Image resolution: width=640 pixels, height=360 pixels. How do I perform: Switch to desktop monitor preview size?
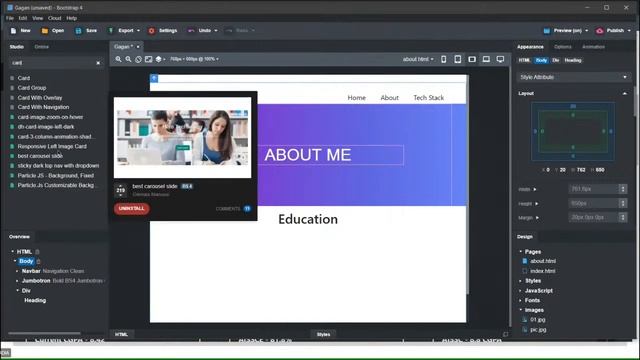coord(500,59)
